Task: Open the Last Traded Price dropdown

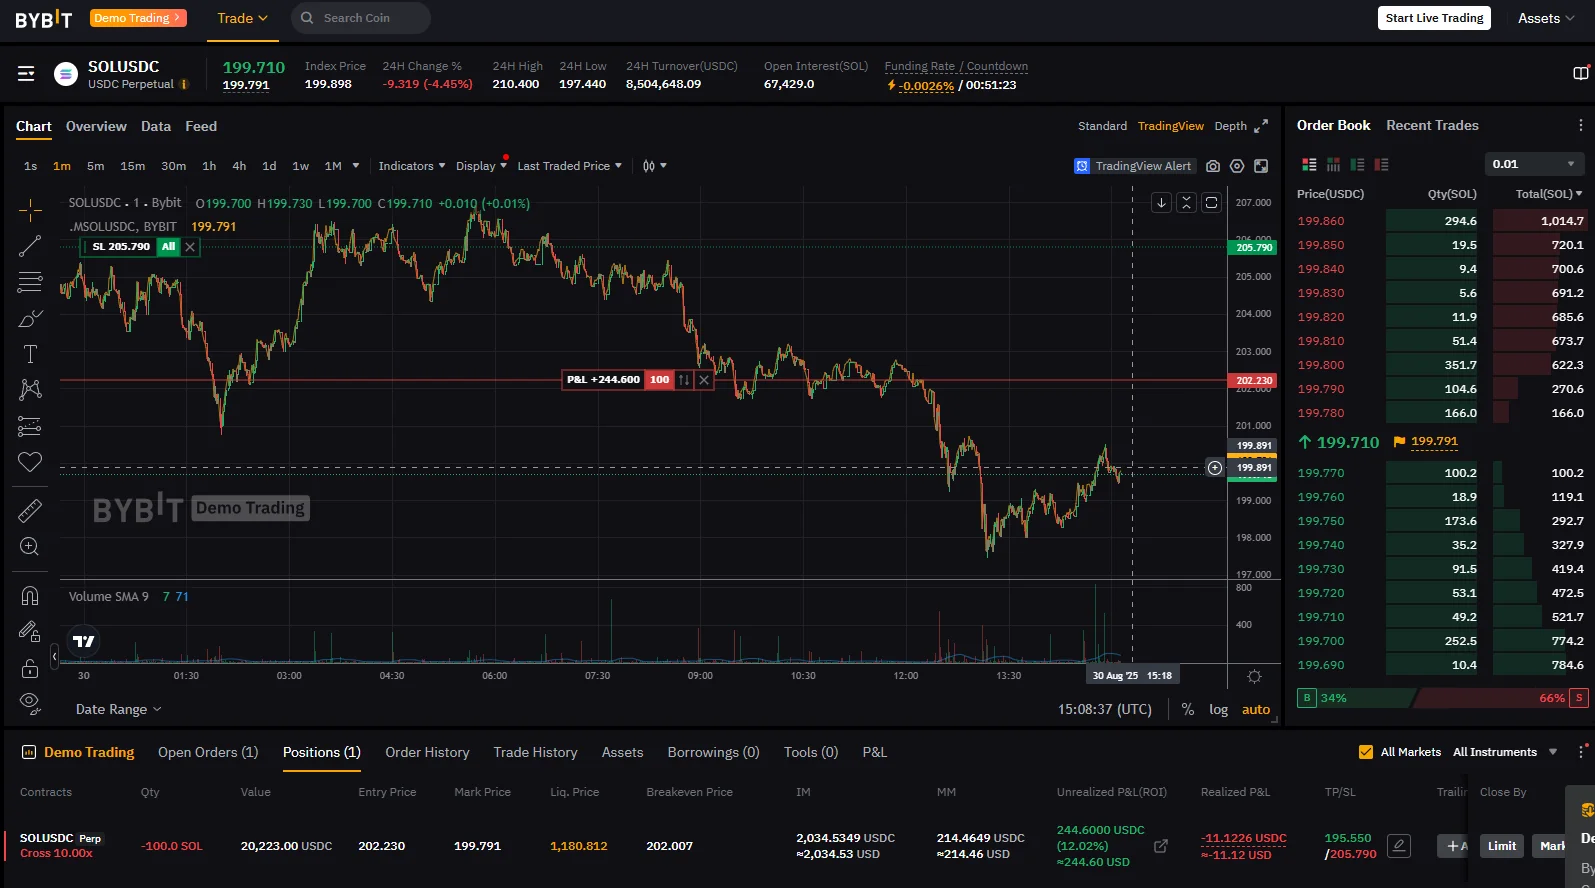Action: (x=570, y=166)
